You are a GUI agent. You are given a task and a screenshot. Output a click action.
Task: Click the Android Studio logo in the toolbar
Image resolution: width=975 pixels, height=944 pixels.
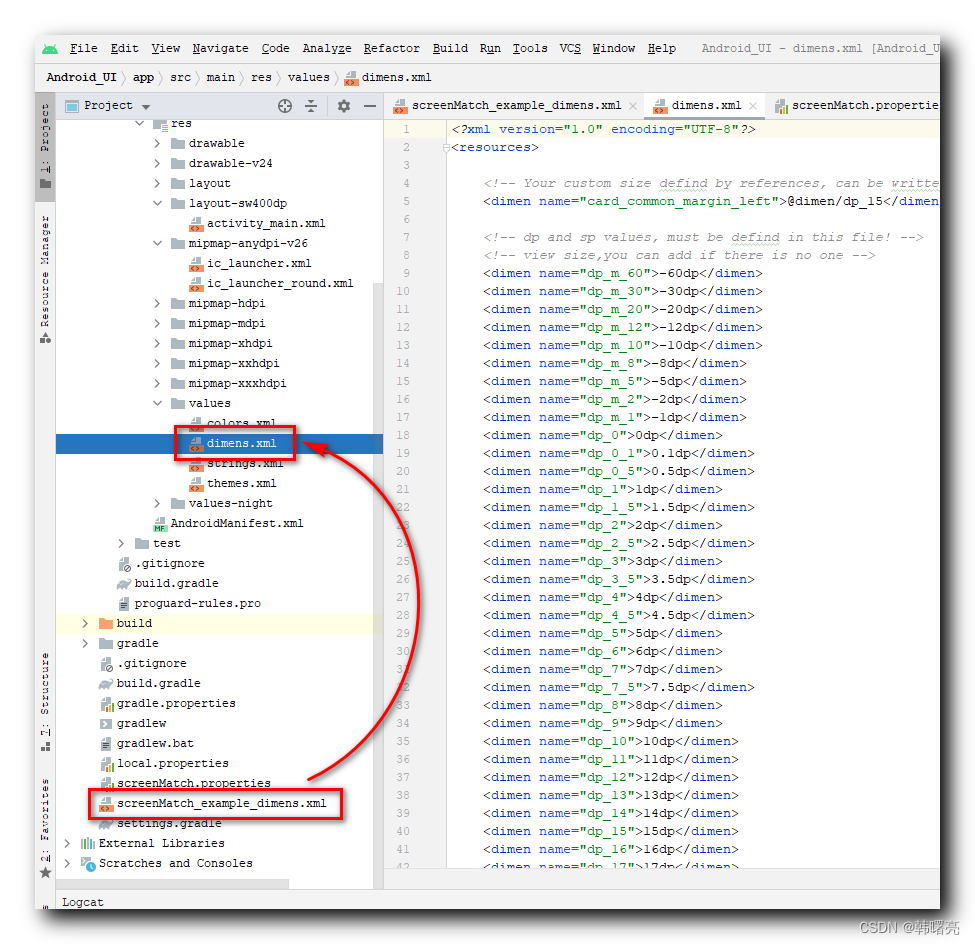tap(50, 47)
